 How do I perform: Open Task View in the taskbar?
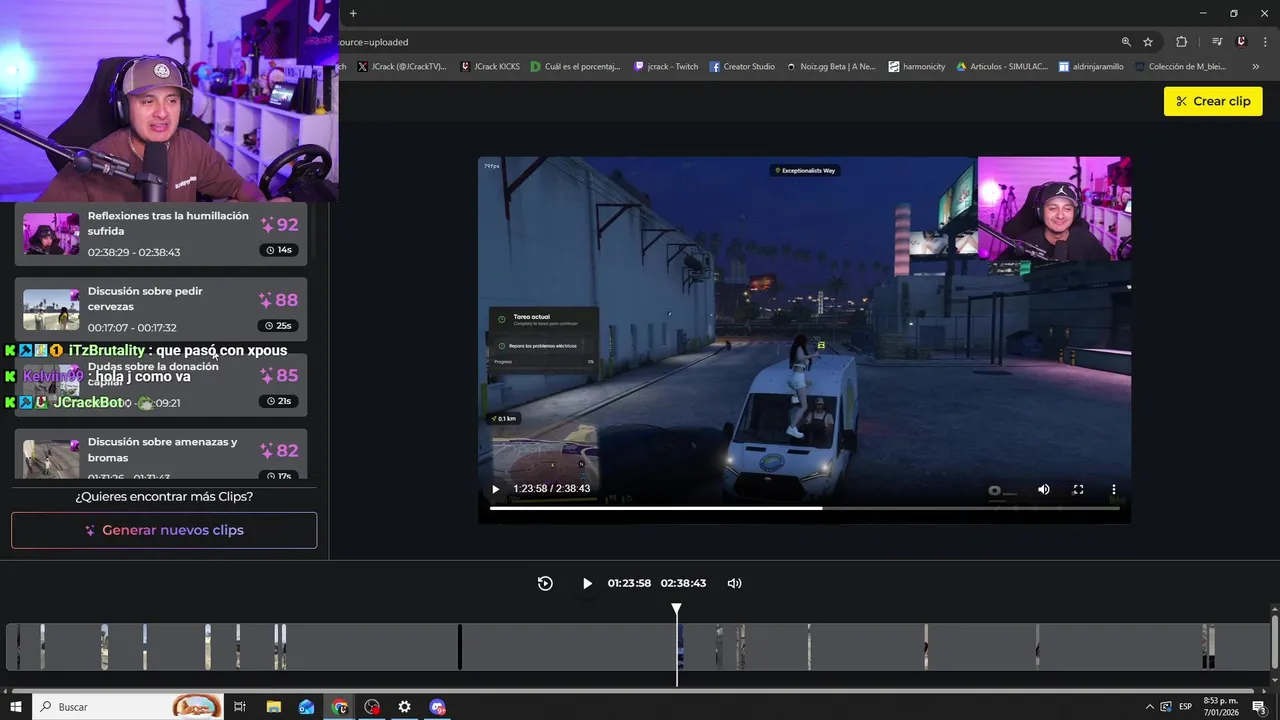pyautogui.click(x=240, y=707)
